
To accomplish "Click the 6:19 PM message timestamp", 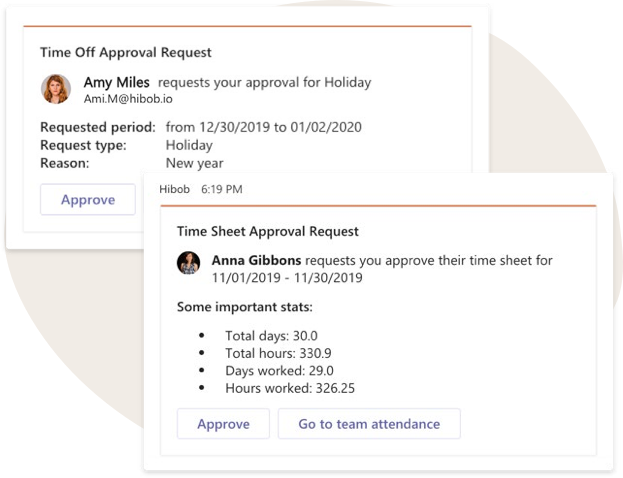I will [x=222, y=189].
